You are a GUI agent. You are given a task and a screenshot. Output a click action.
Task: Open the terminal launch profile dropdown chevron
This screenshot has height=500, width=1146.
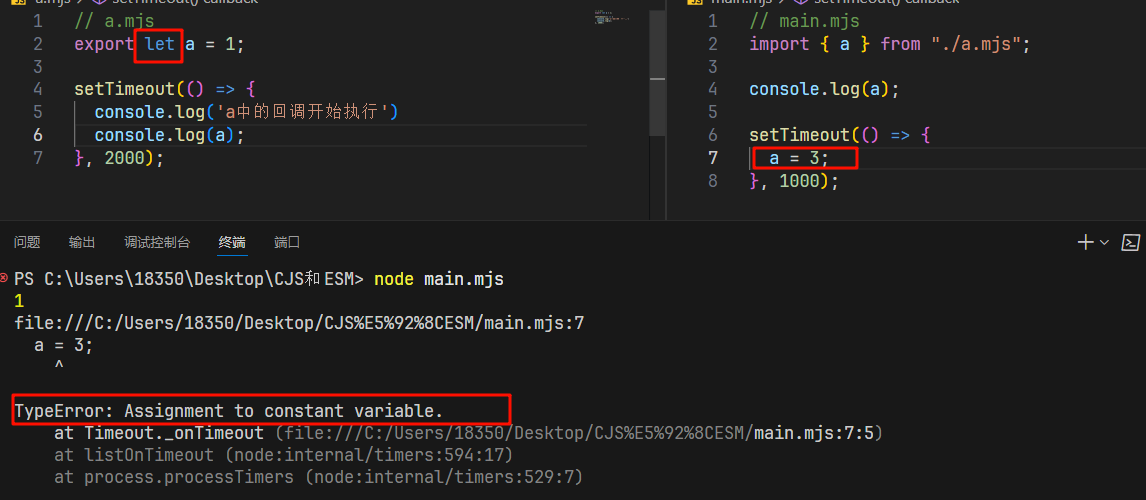click(1104, 242)
